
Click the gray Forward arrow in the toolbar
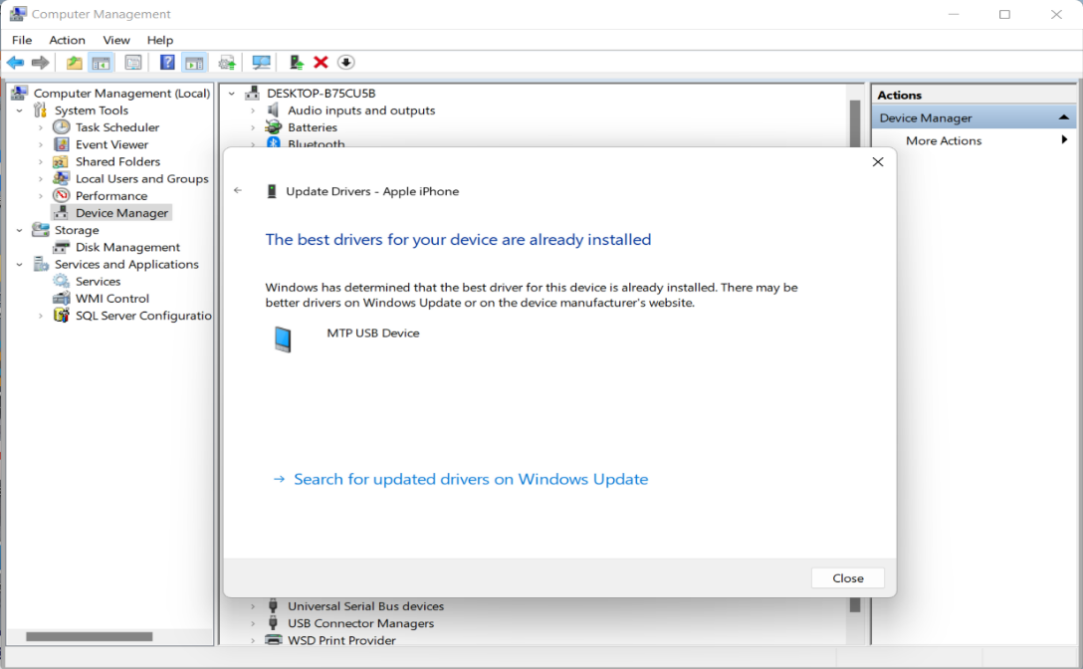[40, 63]
